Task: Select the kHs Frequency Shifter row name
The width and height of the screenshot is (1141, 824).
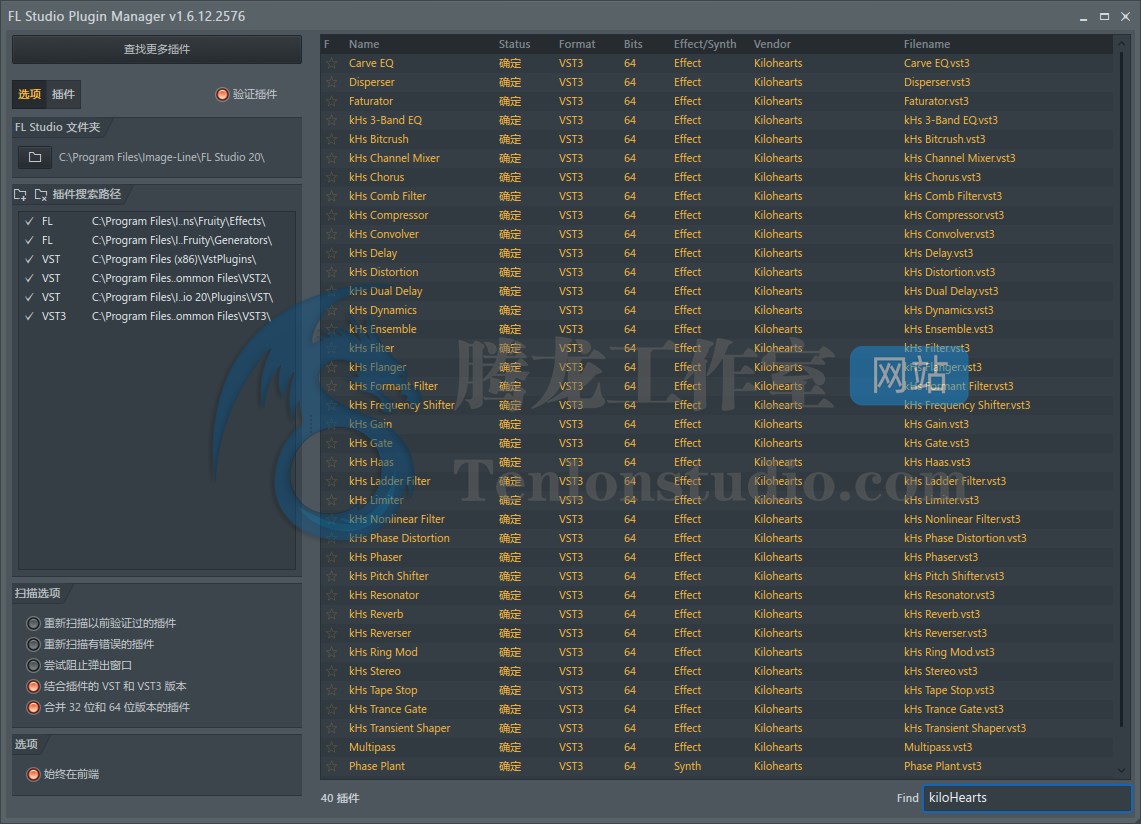Action: click(402, 405)
